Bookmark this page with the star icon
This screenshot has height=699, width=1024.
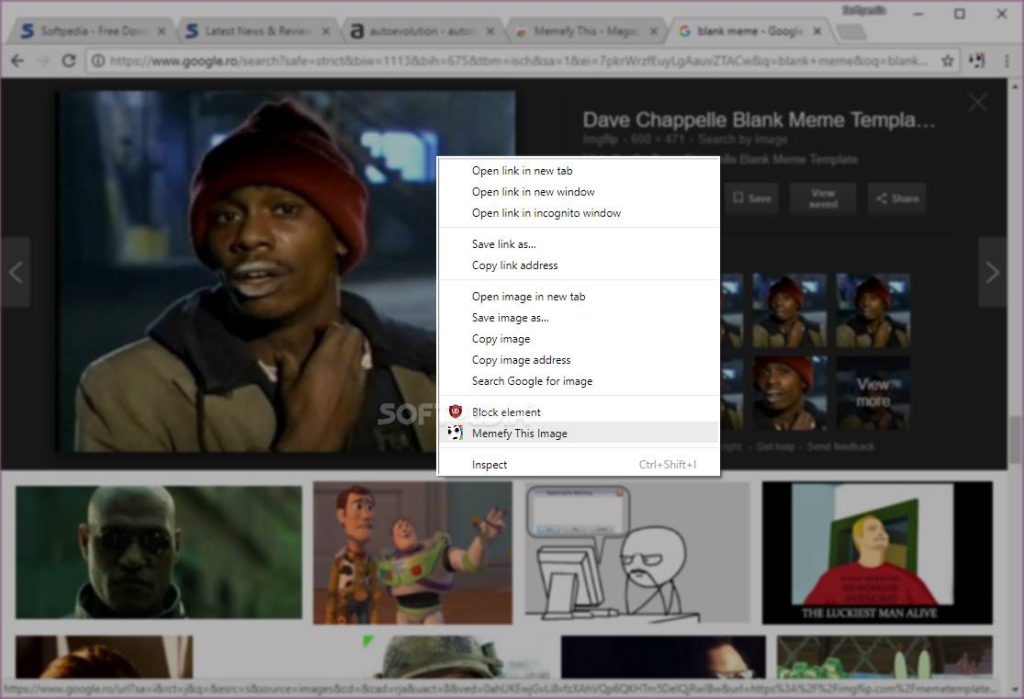[948, 61]
